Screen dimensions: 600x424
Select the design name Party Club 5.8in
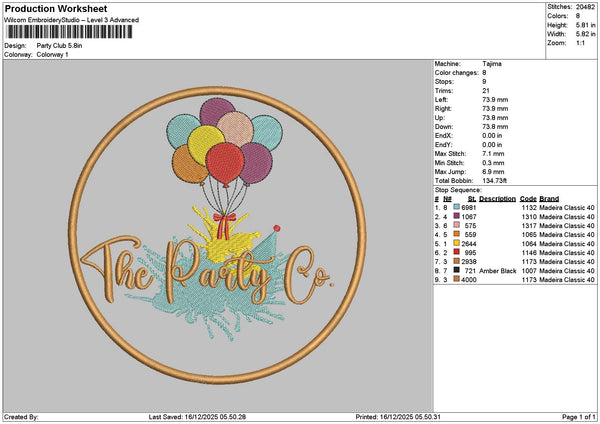pos(59,46)
